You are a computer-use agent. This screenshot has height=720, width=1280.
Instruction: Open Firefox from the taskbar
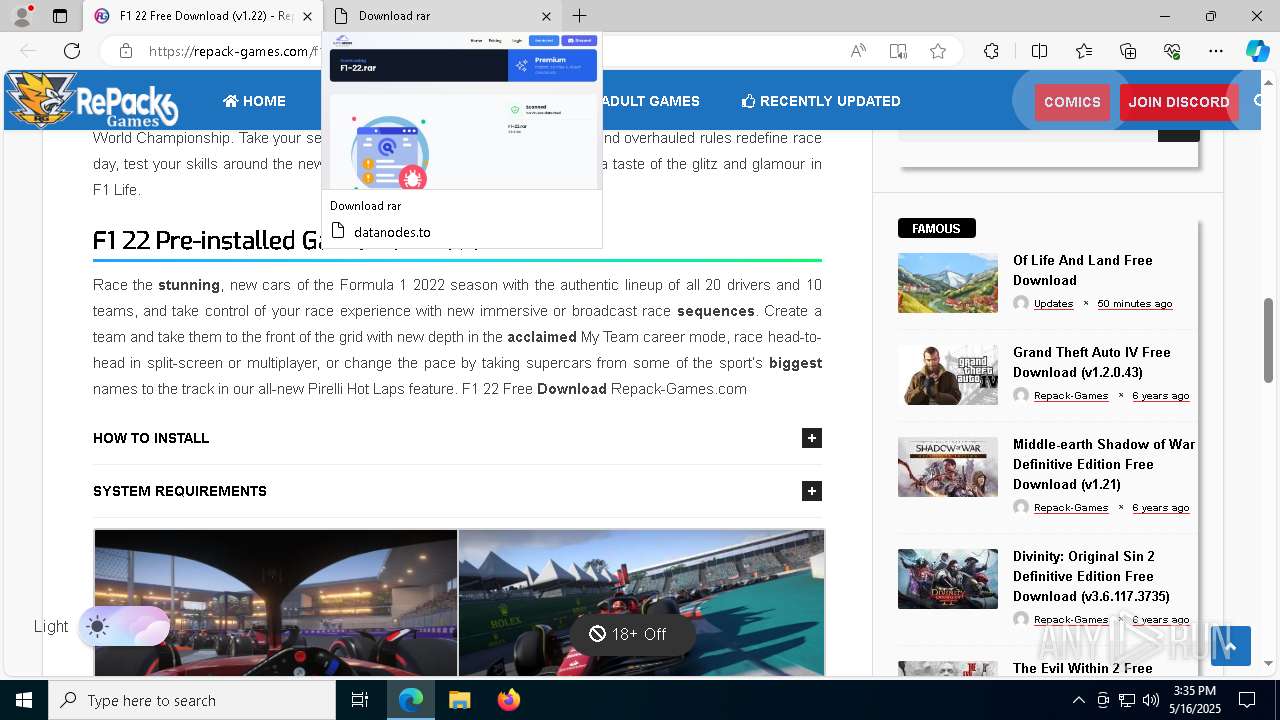[509, 700]
